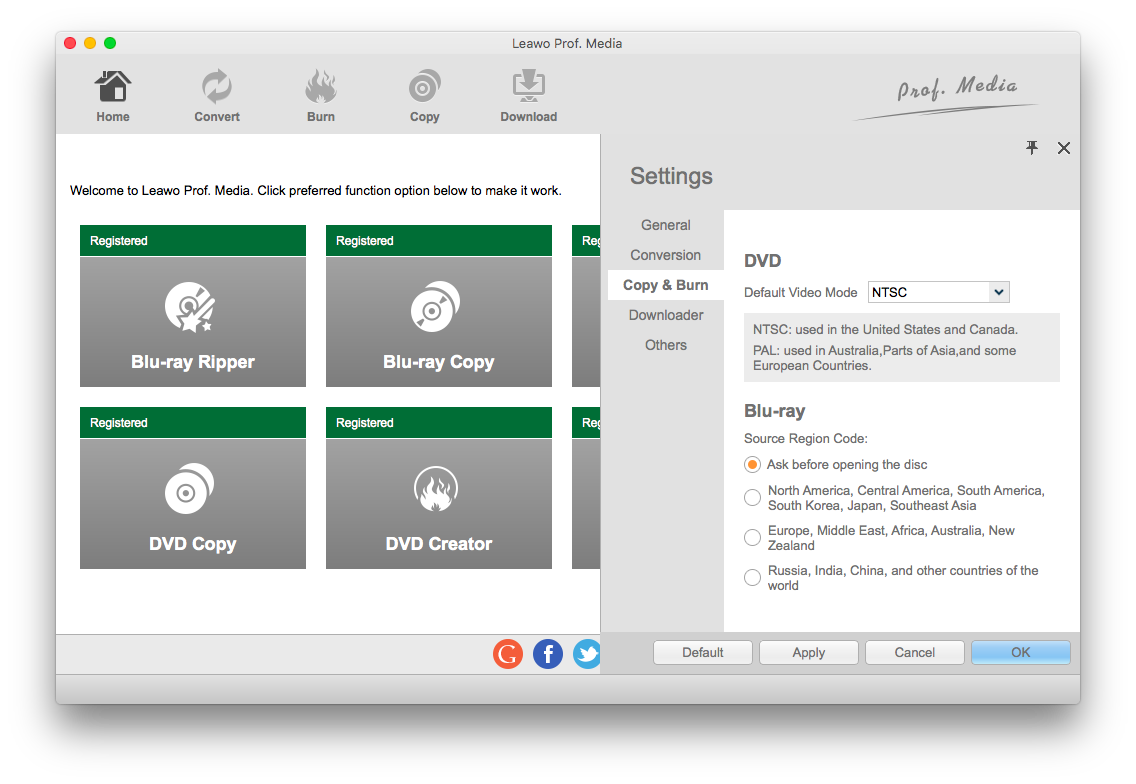Screen dimensions: 1136x784
Task: Open the Google Plus share icon
Action: [x=508, y=654]
